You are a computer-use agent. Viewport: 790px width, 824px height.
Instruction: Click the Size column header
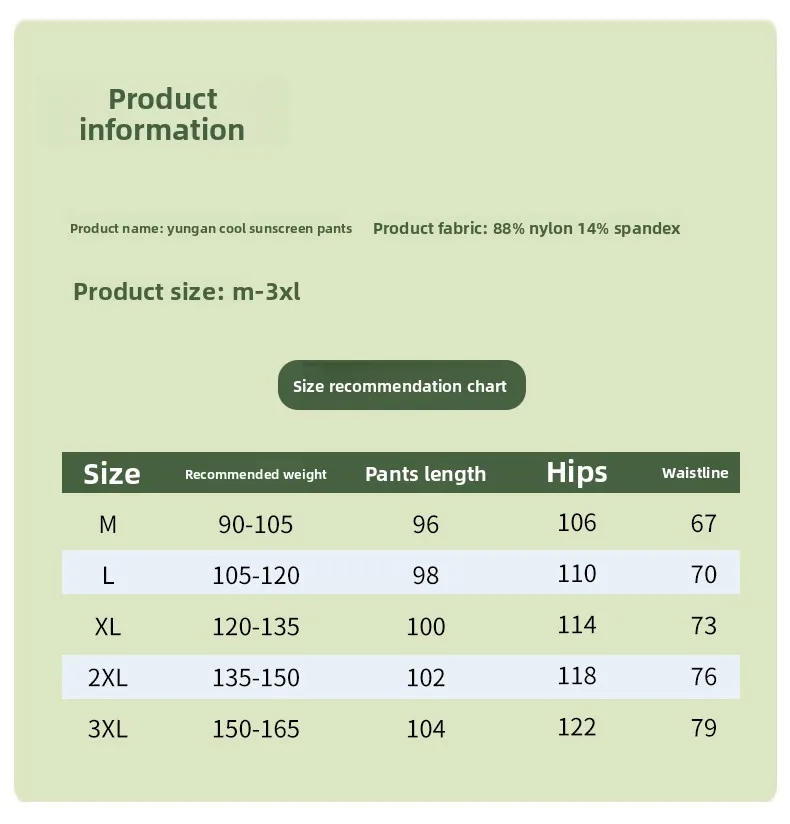(111, 473)
